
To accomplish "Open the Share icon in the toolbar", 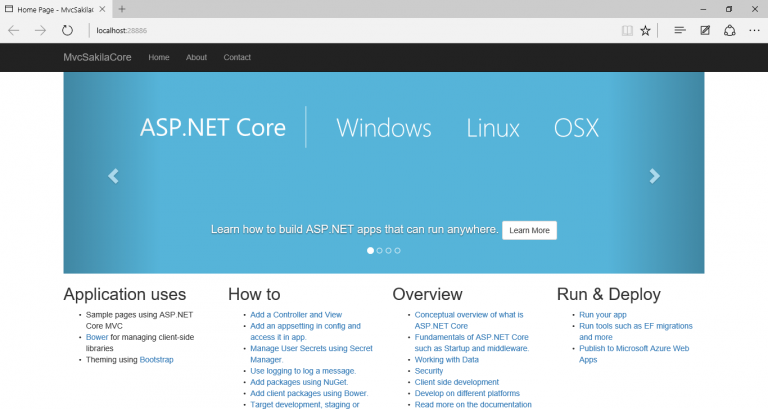I will tap(730, 30).
